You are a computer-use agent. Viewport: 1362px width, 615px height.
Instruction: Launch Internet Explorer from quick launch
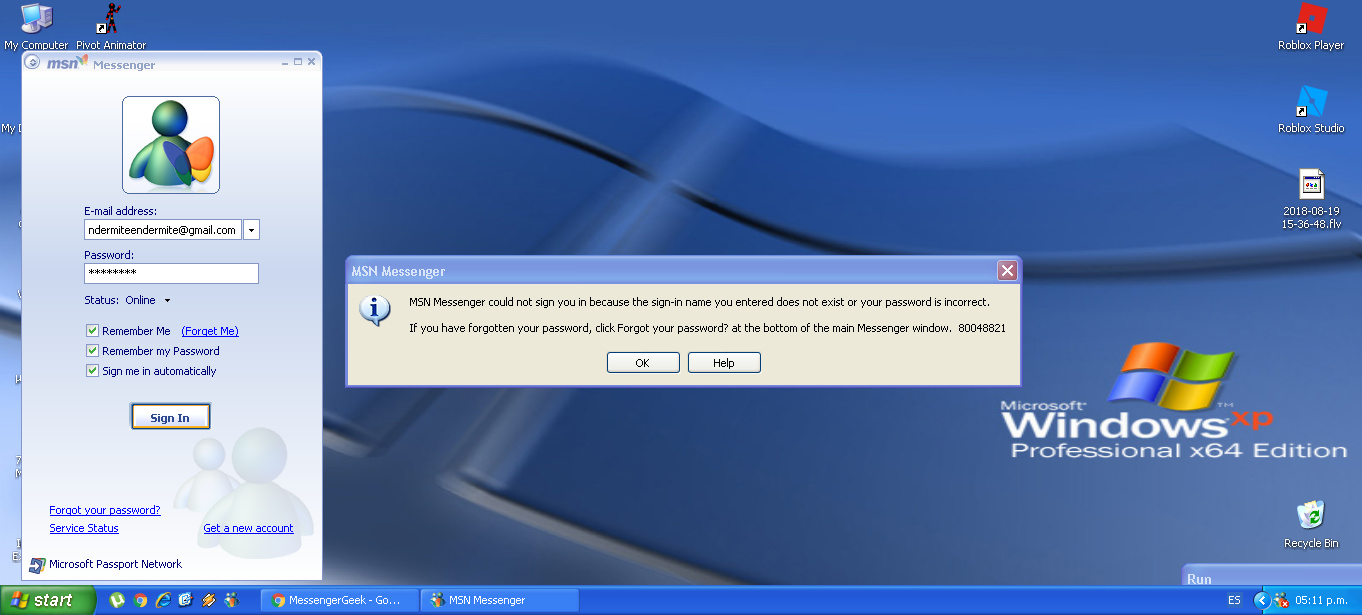(163, 600)
